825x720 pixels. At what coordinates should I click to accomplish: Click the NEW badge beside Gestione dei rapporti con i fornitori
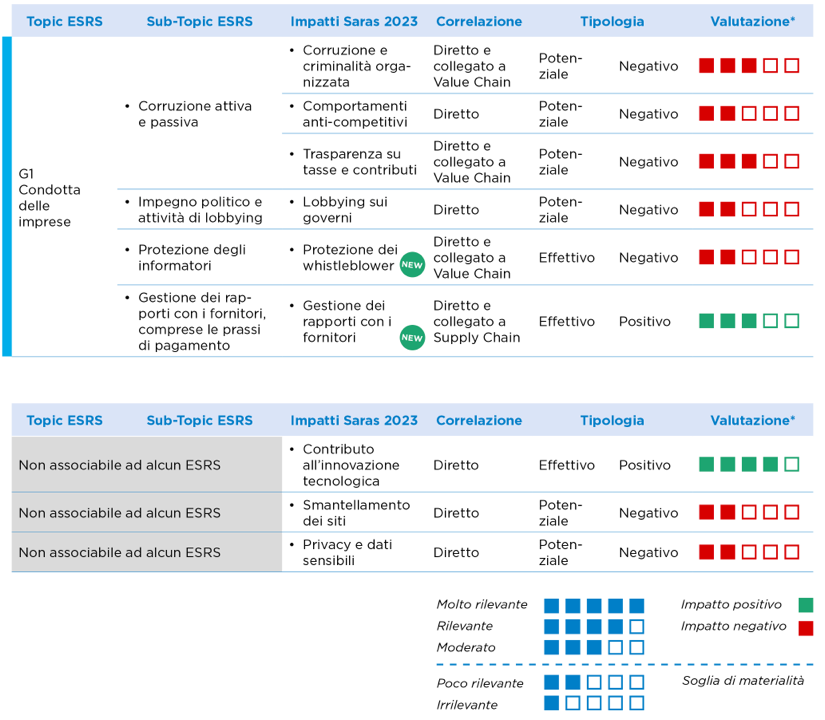click(x=412, y=337)
